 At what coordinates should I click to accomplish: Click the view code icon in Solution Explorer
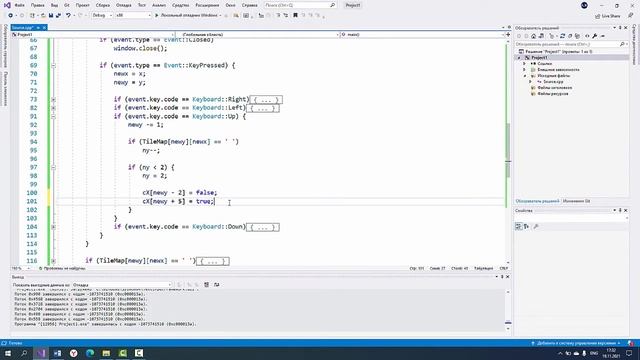pos(587,36)
